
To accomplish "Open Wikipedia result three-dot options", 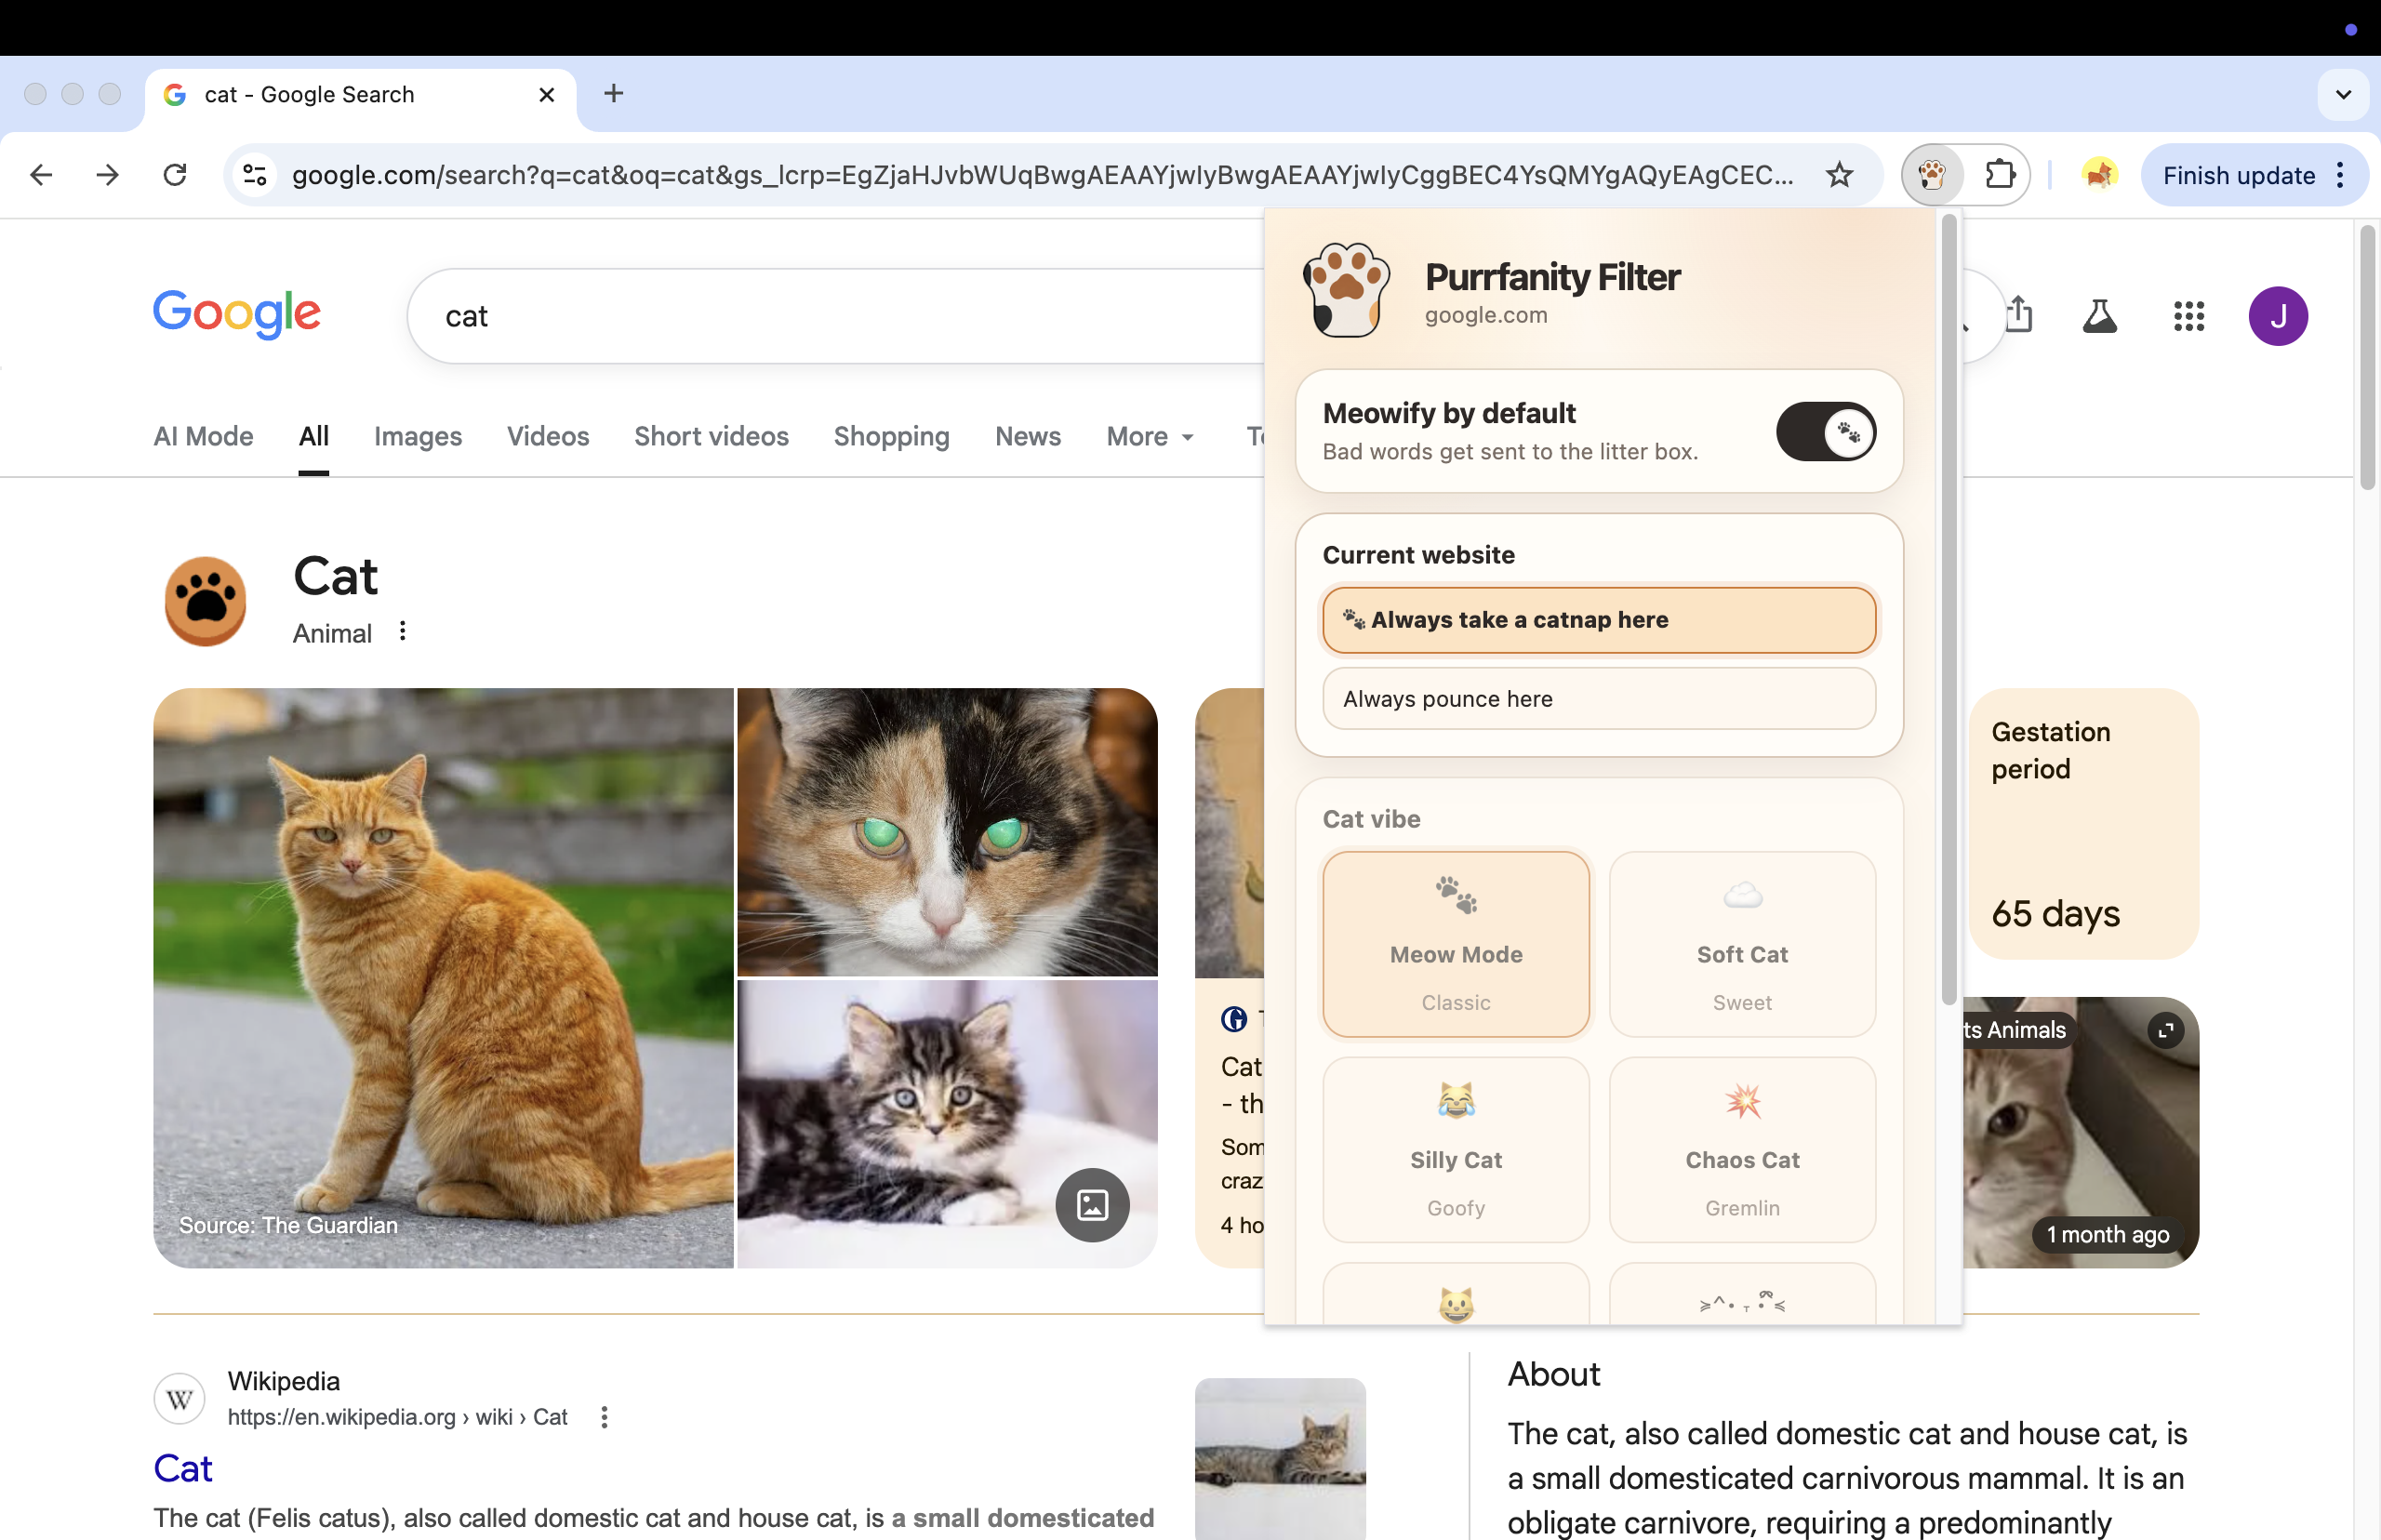I will pyautogui.click(x=604, y=1416).
